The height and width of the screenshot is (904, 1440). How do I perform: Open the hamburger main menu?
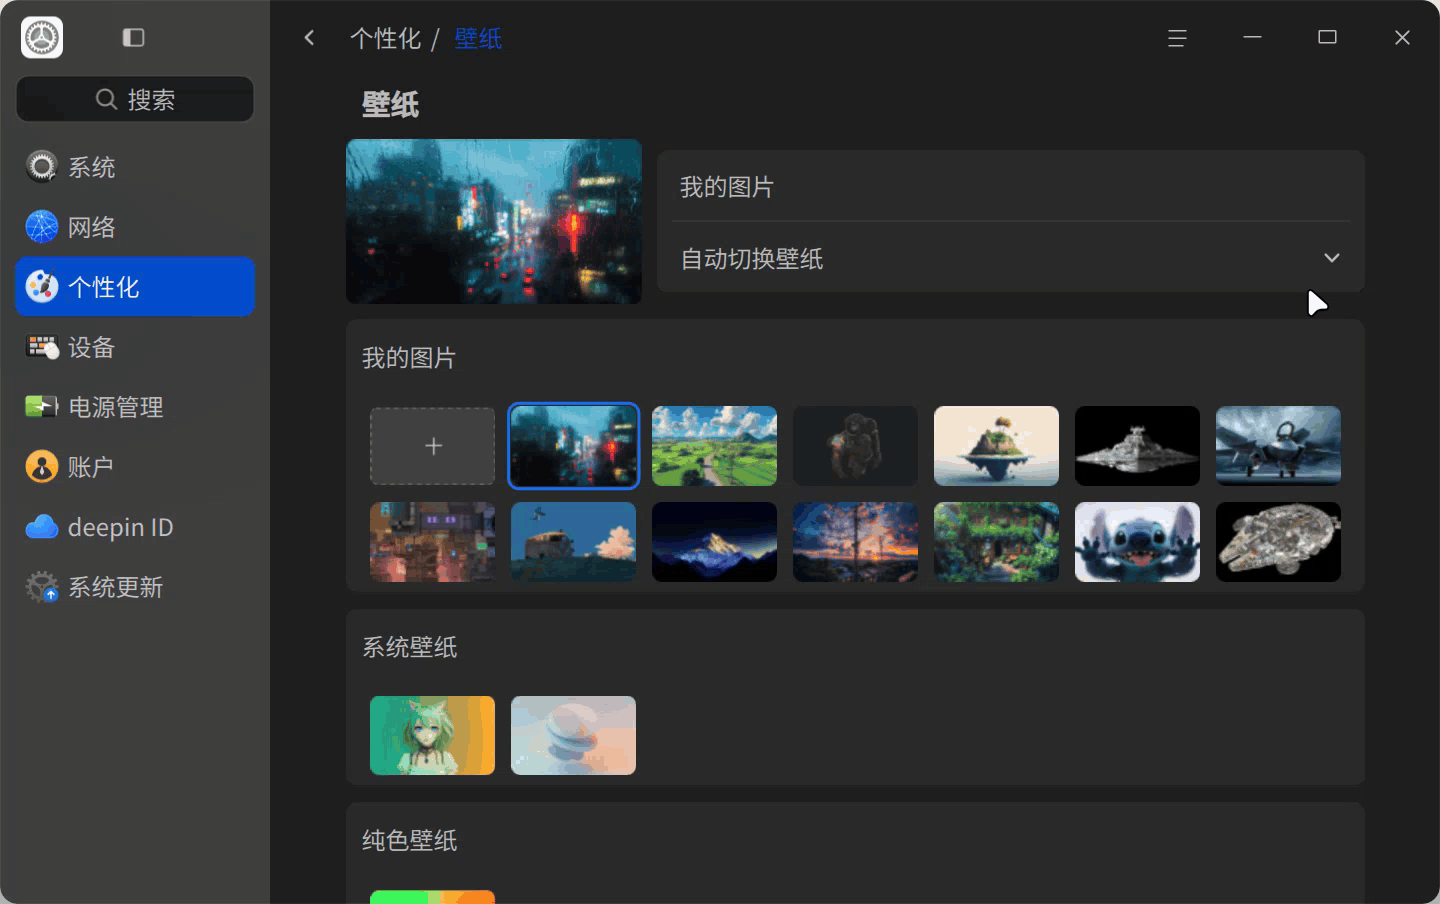[1177, 38]
